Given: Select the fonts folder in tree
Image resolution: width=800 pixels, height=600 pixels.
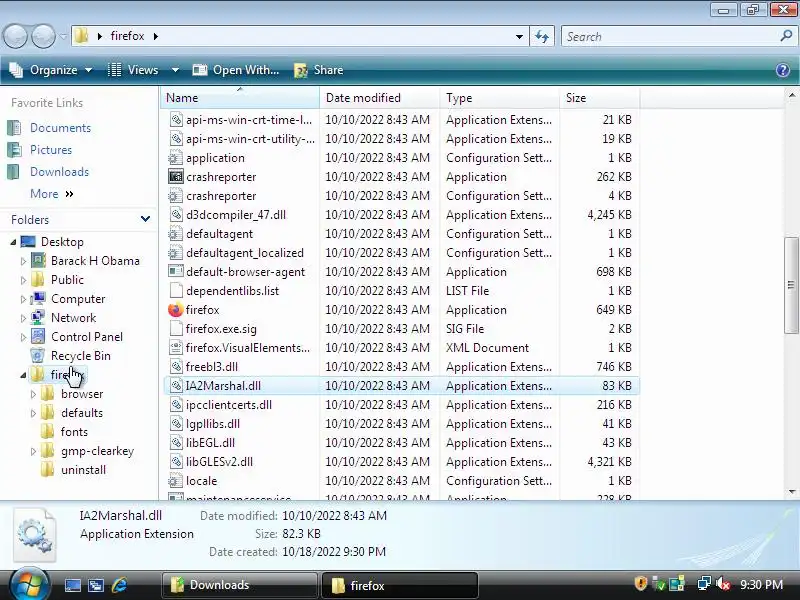Looking at the screenshot, I should 74,432.
